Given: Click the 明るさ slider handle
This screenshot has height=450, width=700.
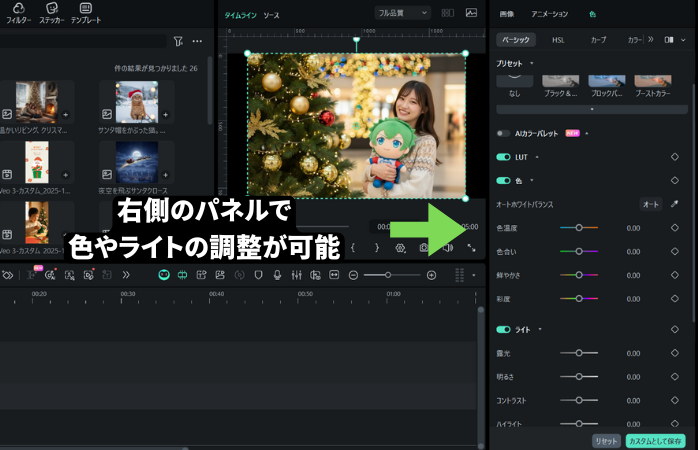Looking at the screenshot, I should [x=579, y=376].
